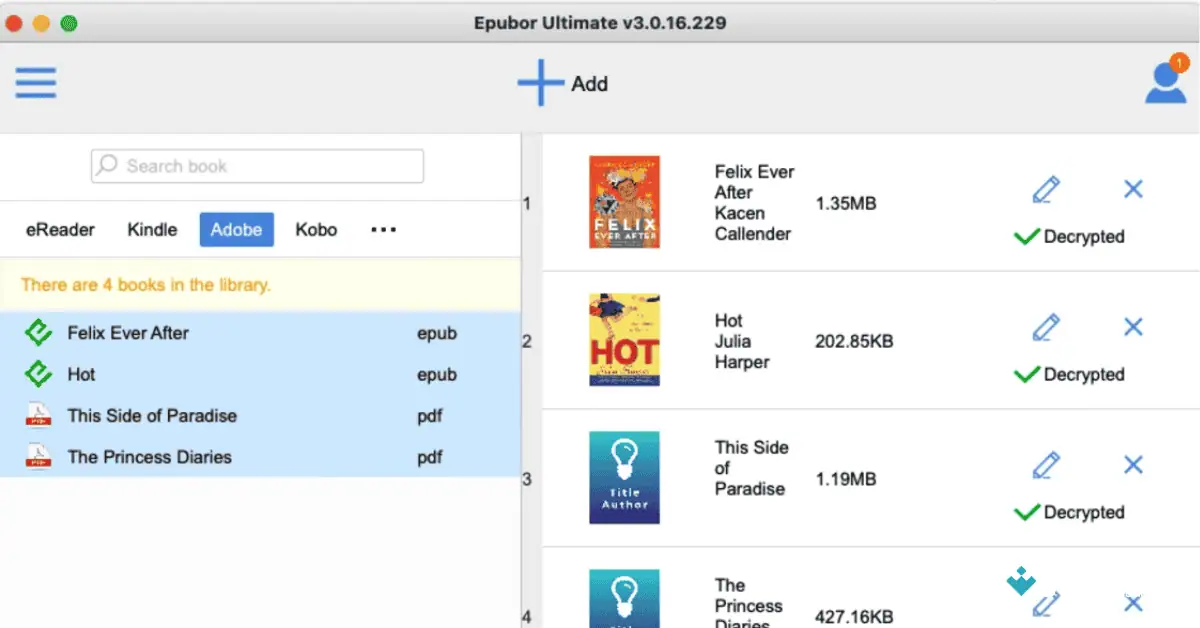Click the search magnifier icon
Screen dimensions: 1200x628
(x=105, y=165)
